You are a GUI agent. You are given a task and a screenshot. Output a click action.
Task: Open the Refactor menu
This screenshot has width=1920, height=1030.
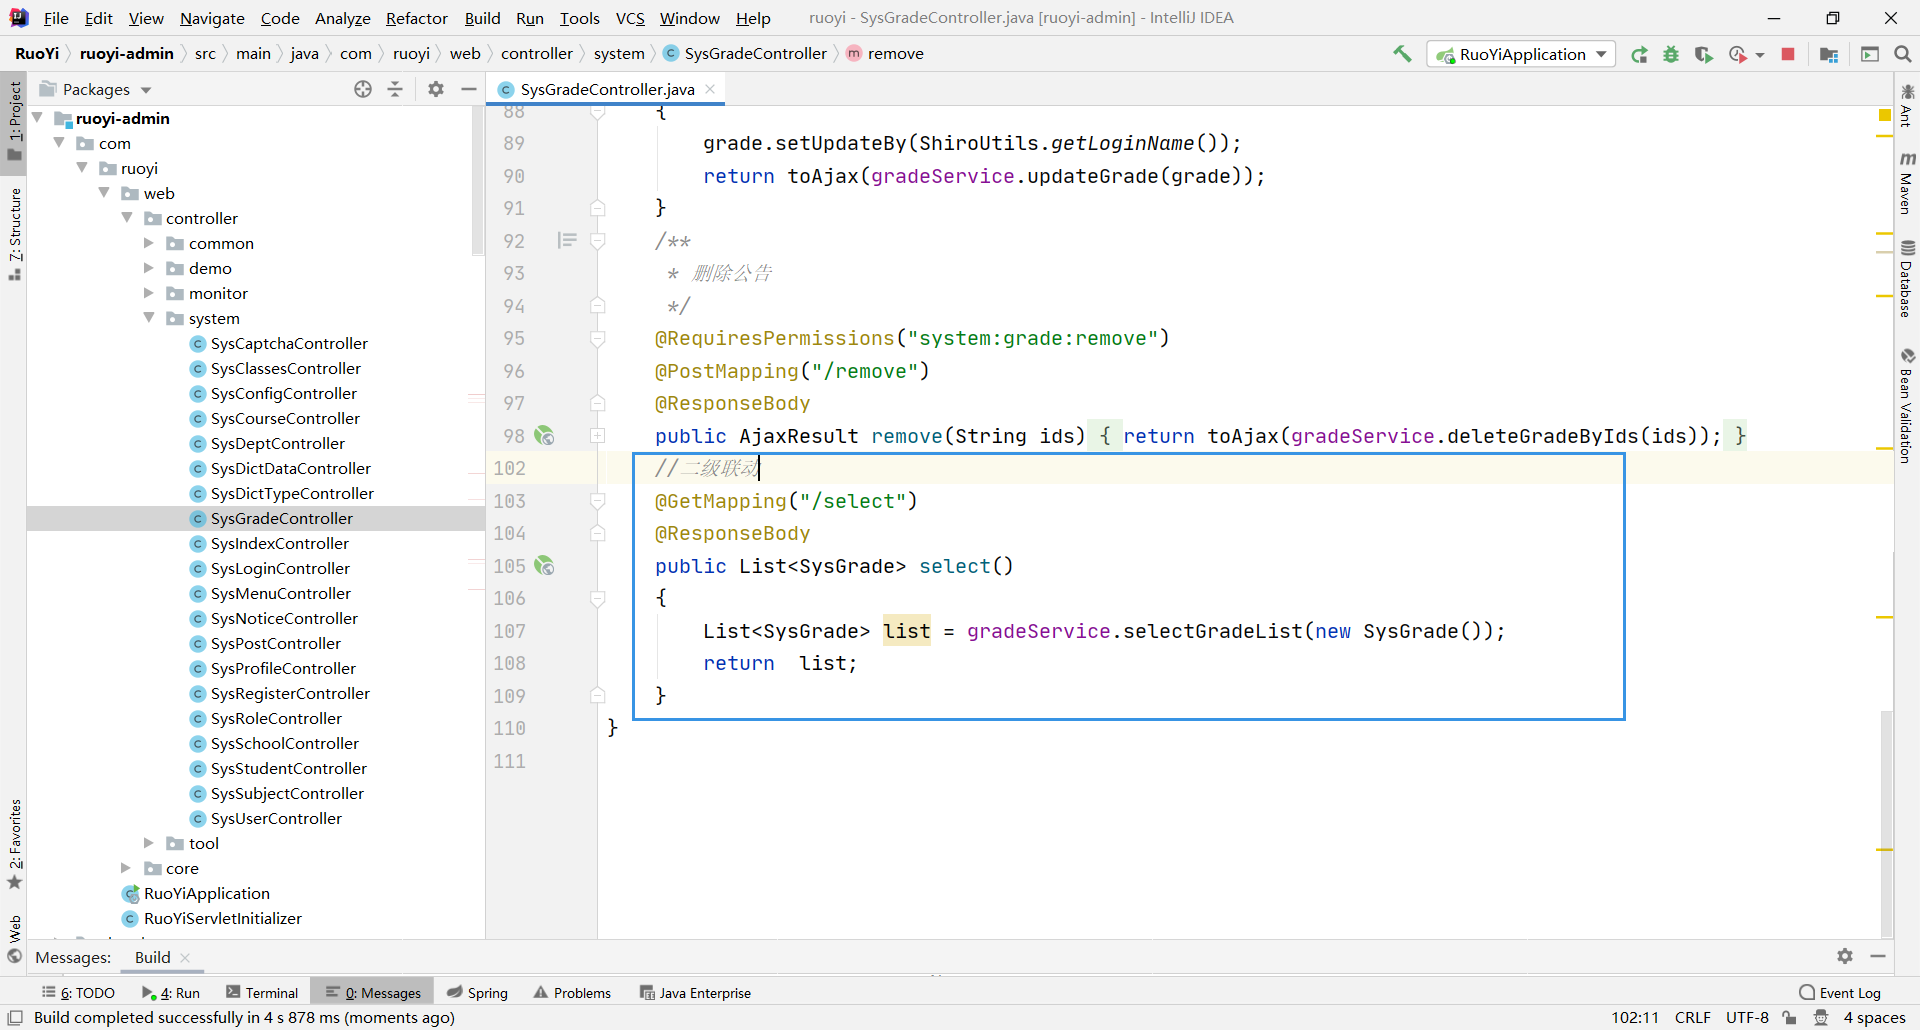416,18
